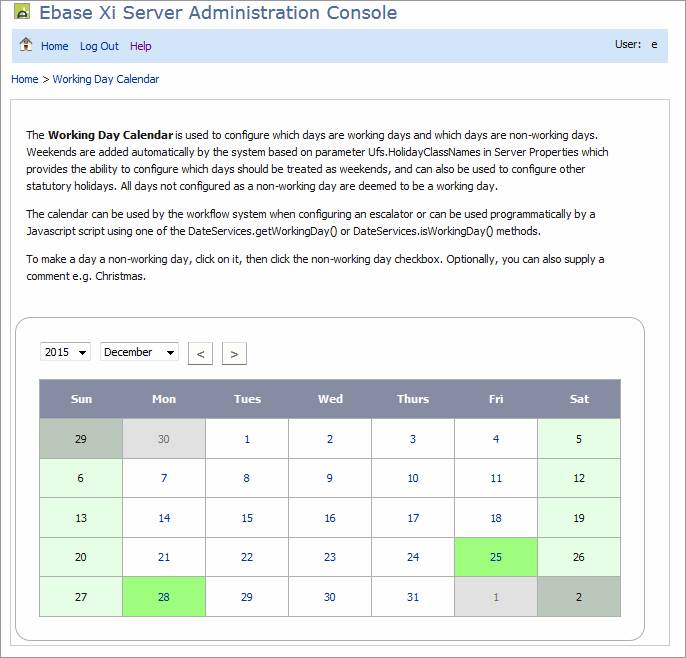Select Monday December 14
The width and height of the screenshot is (686, 658).
[164, 518]
